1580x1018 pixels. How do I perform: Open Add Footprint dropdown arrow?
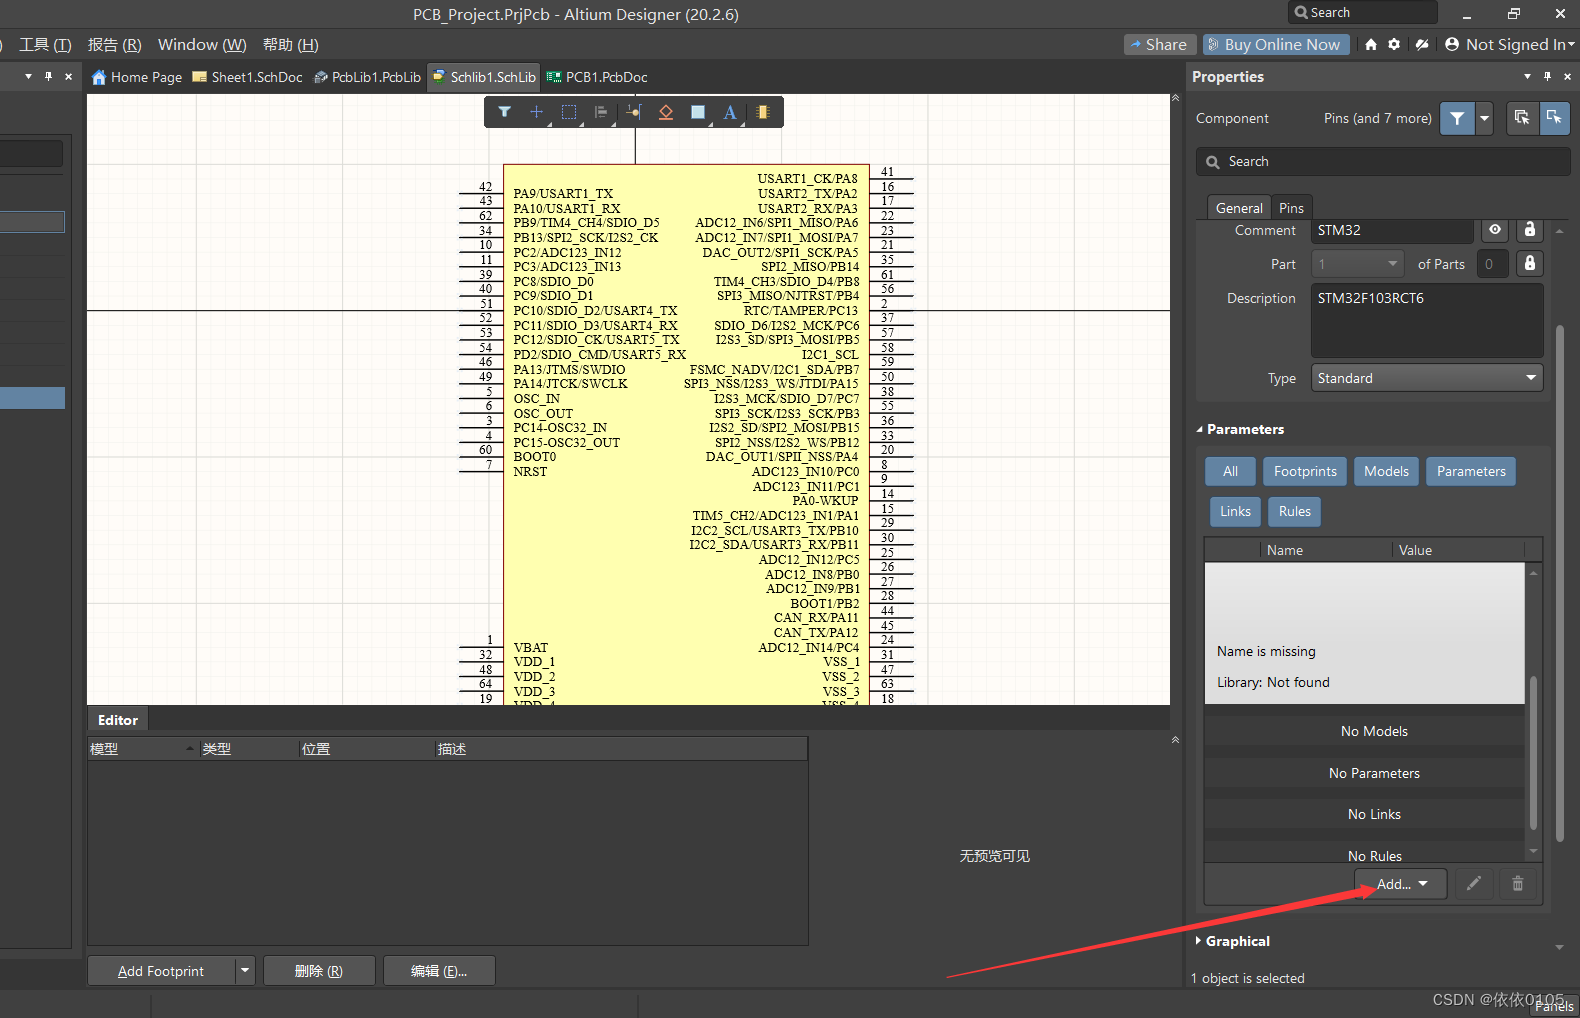point(245,970)
